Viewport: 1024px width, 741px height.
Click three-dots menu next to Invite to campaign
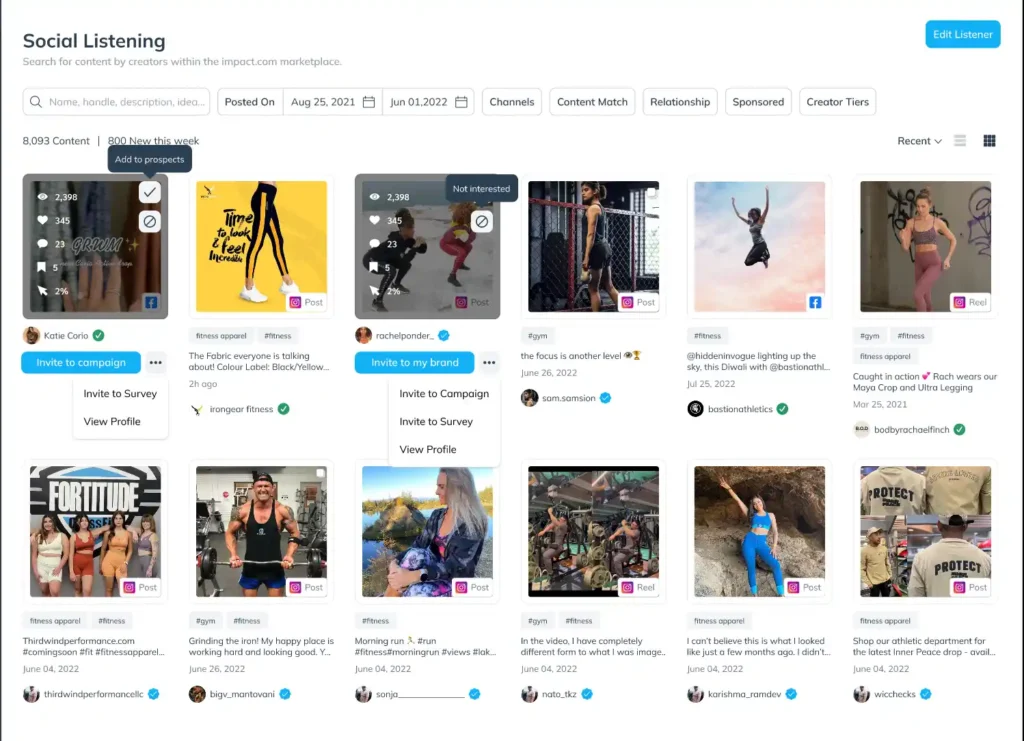point(155,363)
